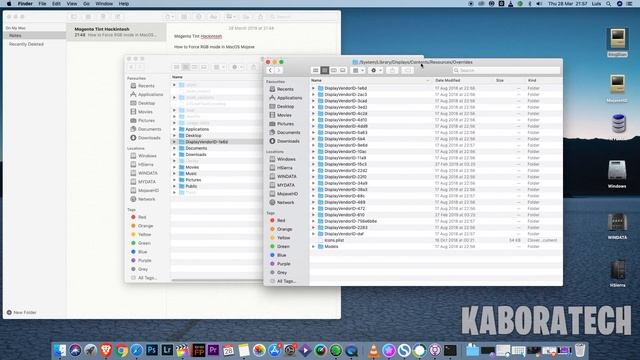
Task: Switch front Finder window to column view
Action: 333,70
